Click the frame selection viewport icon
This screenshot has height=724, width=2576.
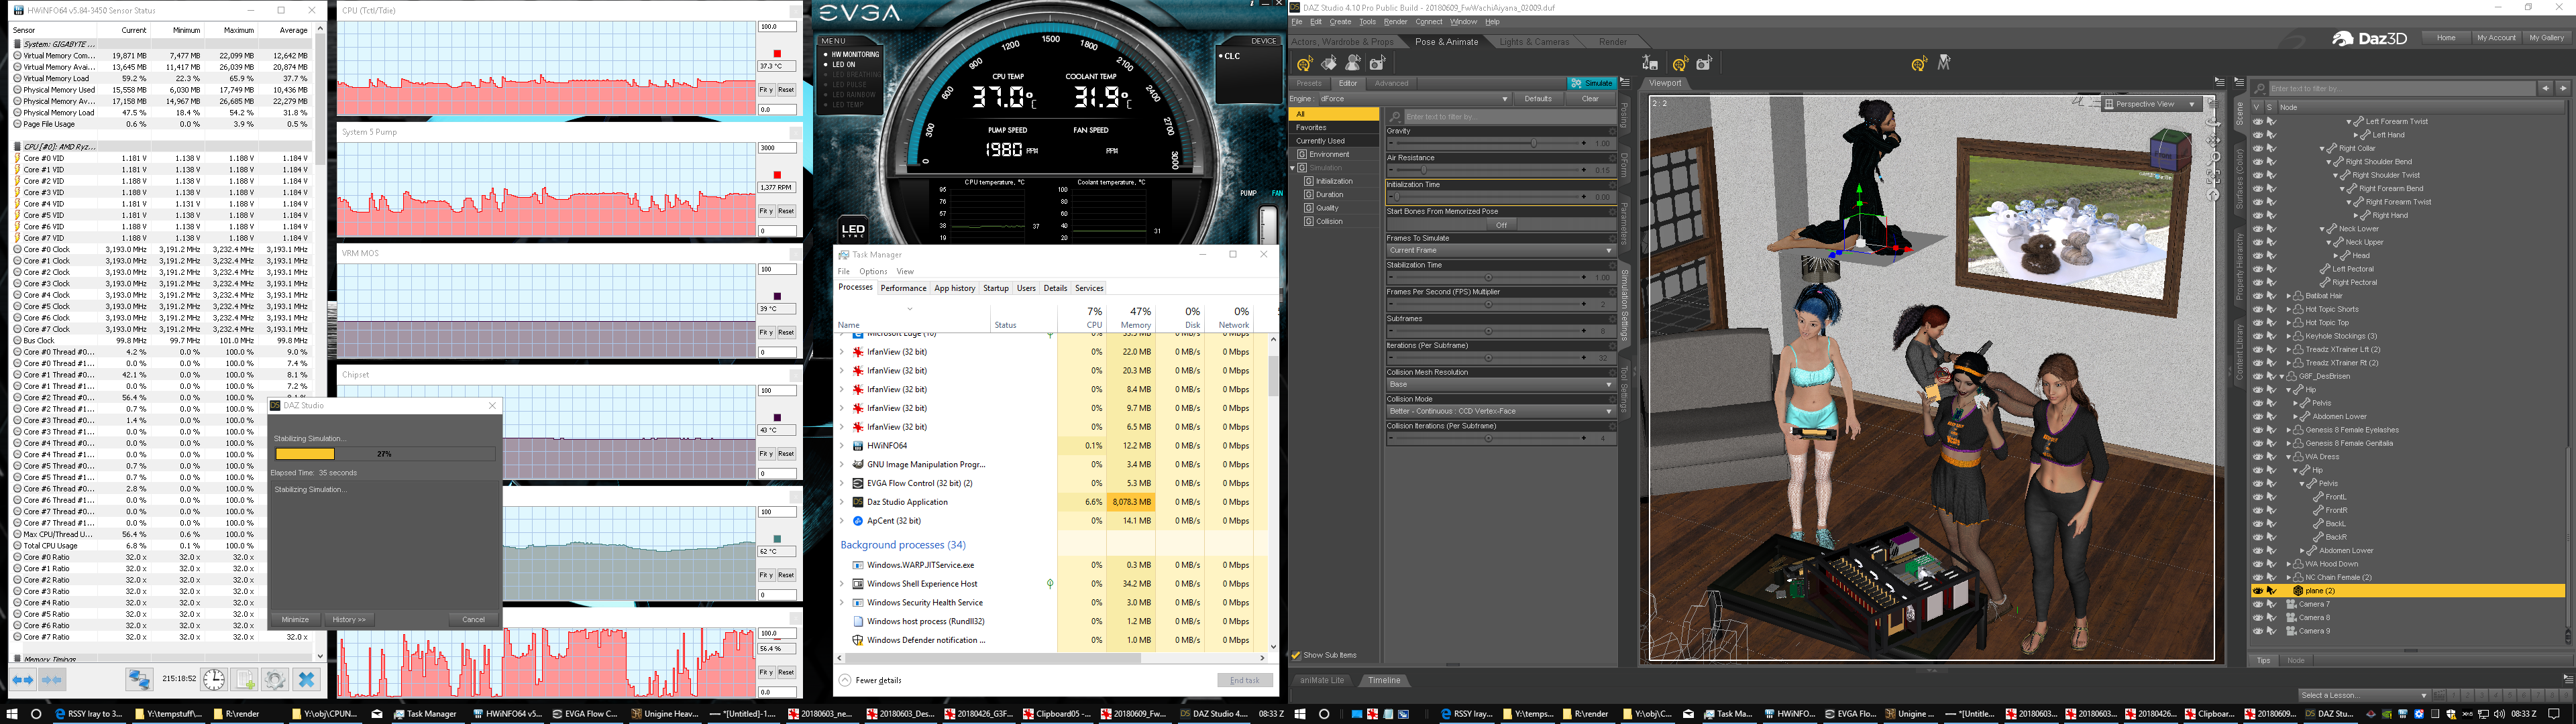(2213, 176)
